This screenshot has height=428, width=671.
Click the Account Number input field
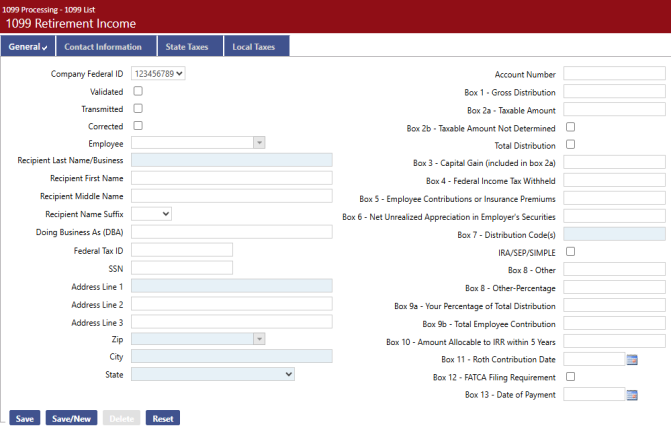(x=614, y=74)
